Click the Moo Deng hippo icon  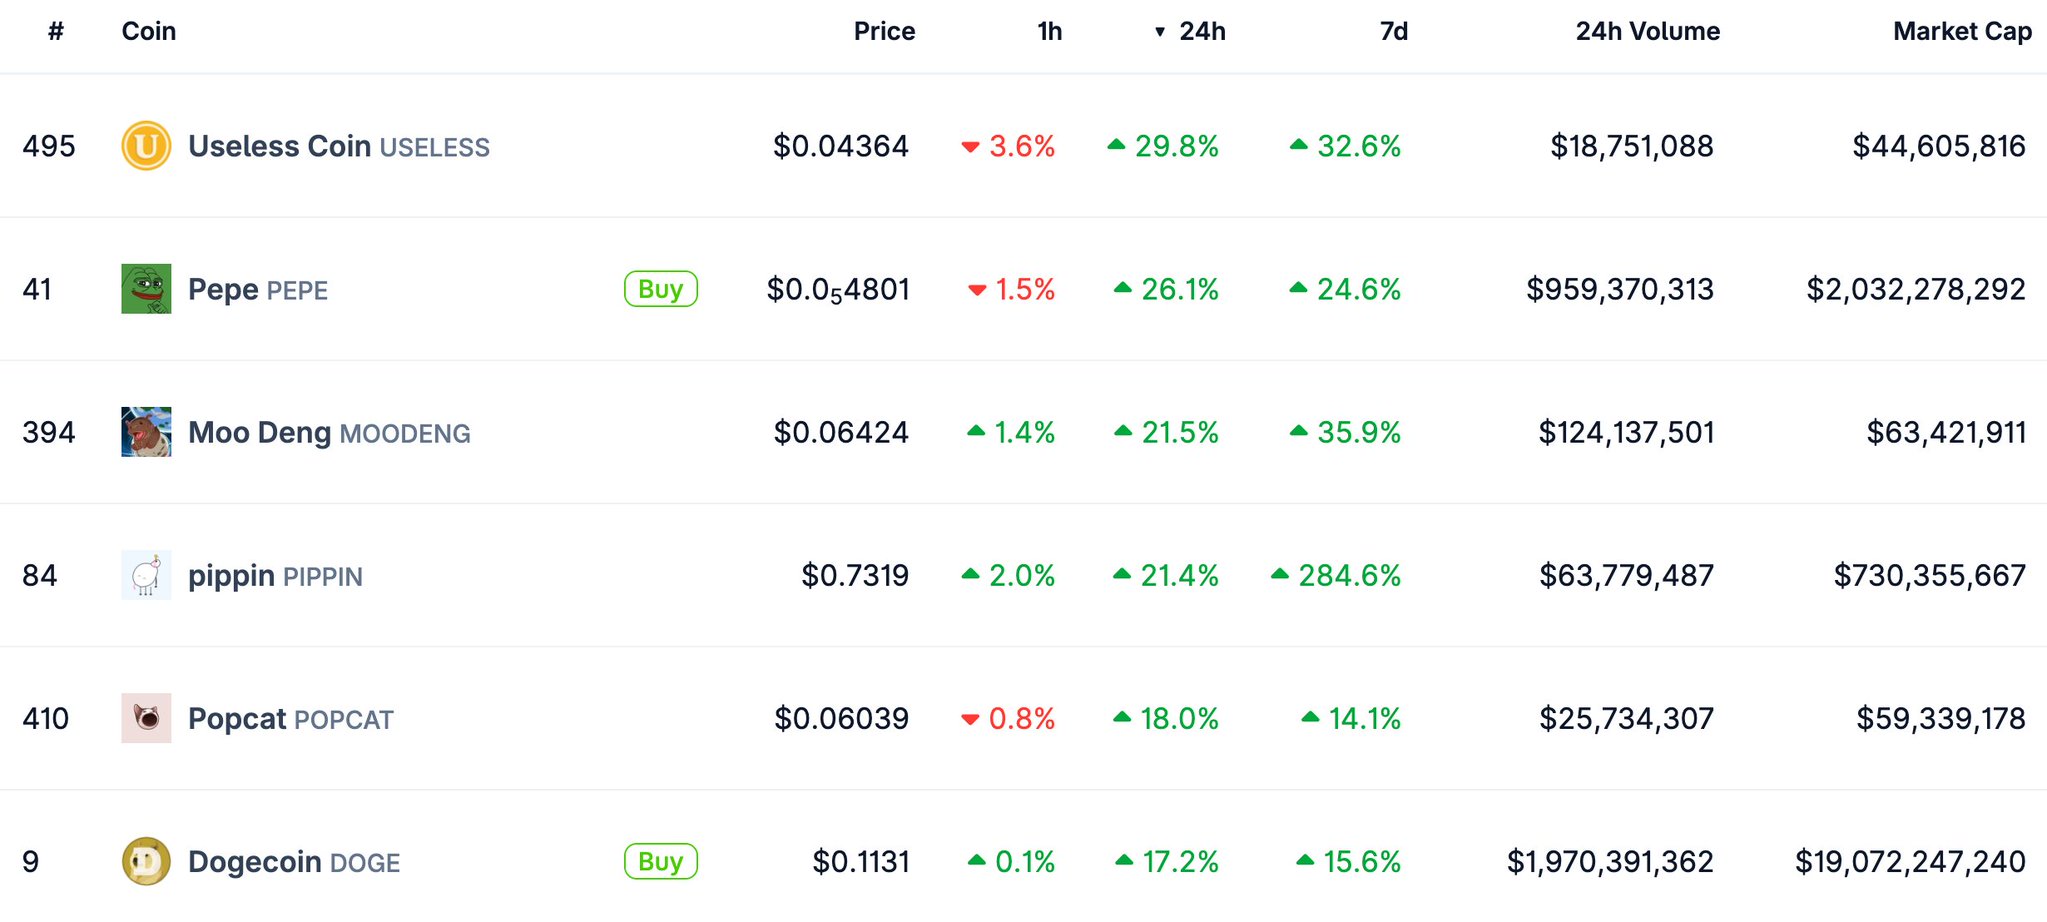pyautogui.click(x=146, y=432)
